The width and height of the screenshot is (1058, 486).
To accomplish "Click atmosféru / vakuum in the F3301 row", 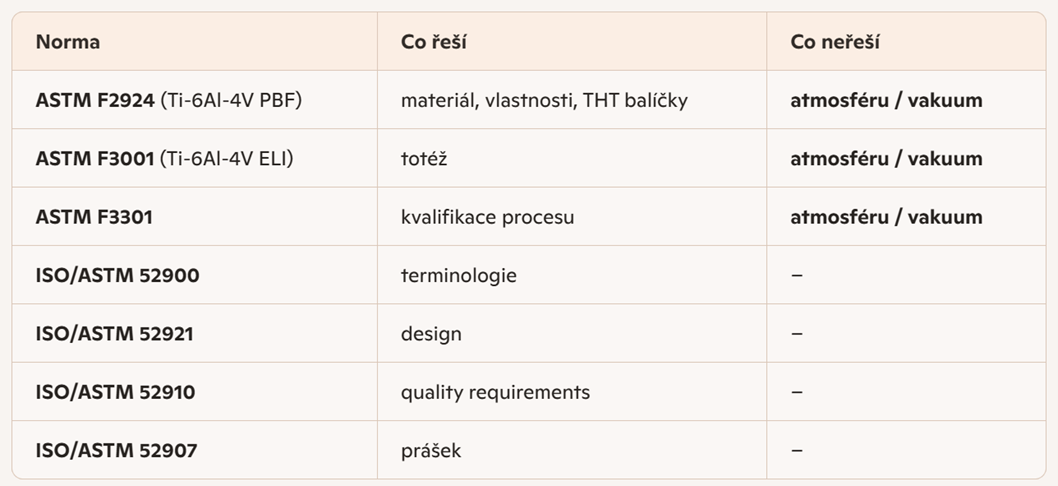I will point(886,217).
